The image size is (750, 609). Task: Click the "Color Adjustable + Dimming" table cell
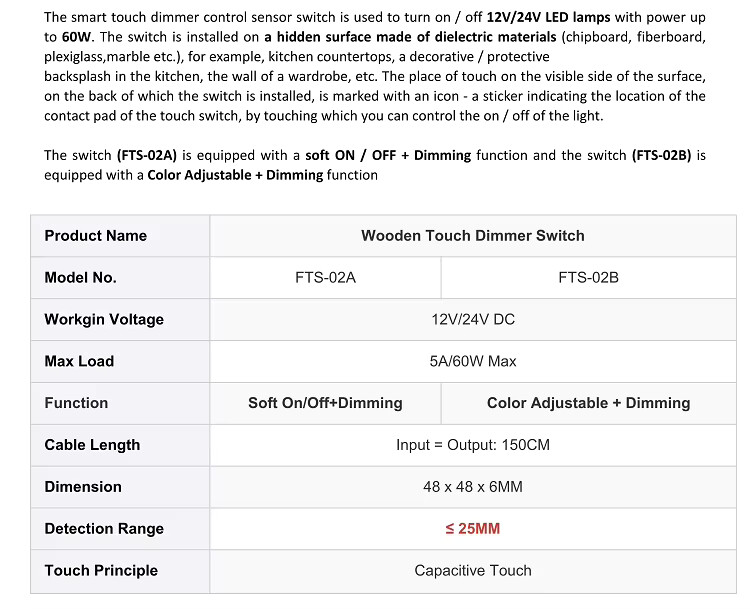click(x=588, y=403)
